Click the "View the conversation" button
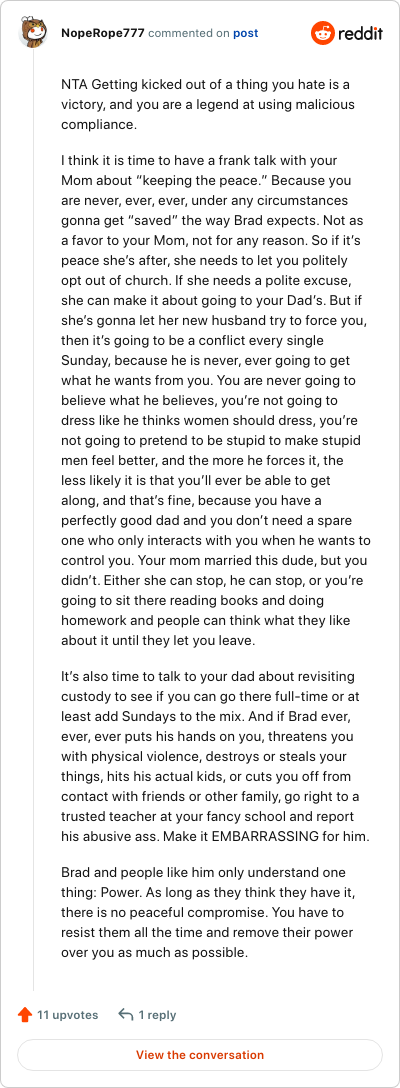The height and width of the screenshot is (1088, 400). (x=200, y=1055)
